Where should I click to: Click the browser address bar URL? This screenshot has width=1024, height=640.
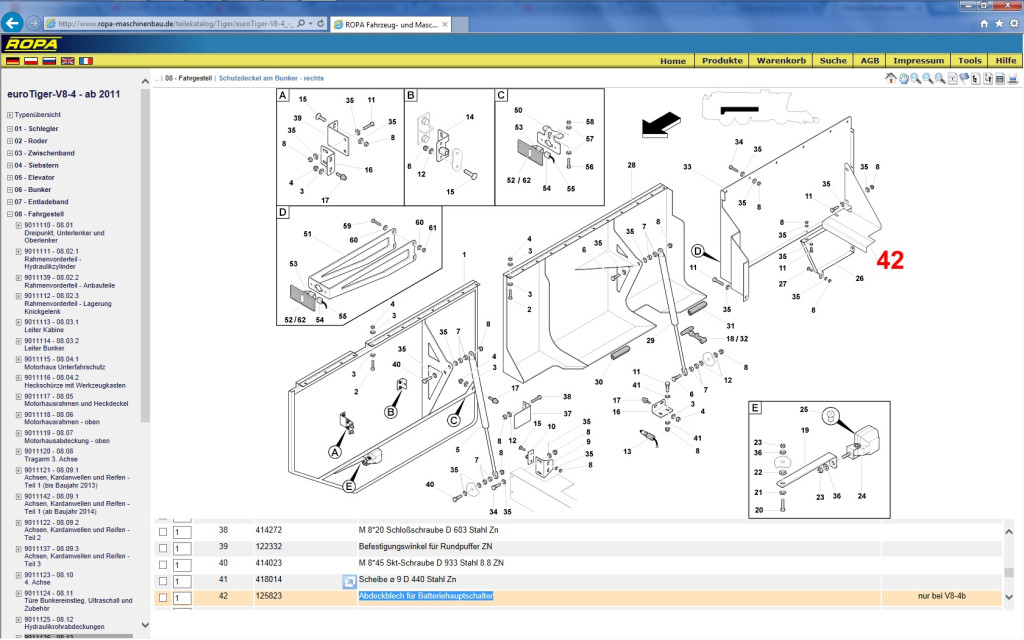[x=175, y=24]
